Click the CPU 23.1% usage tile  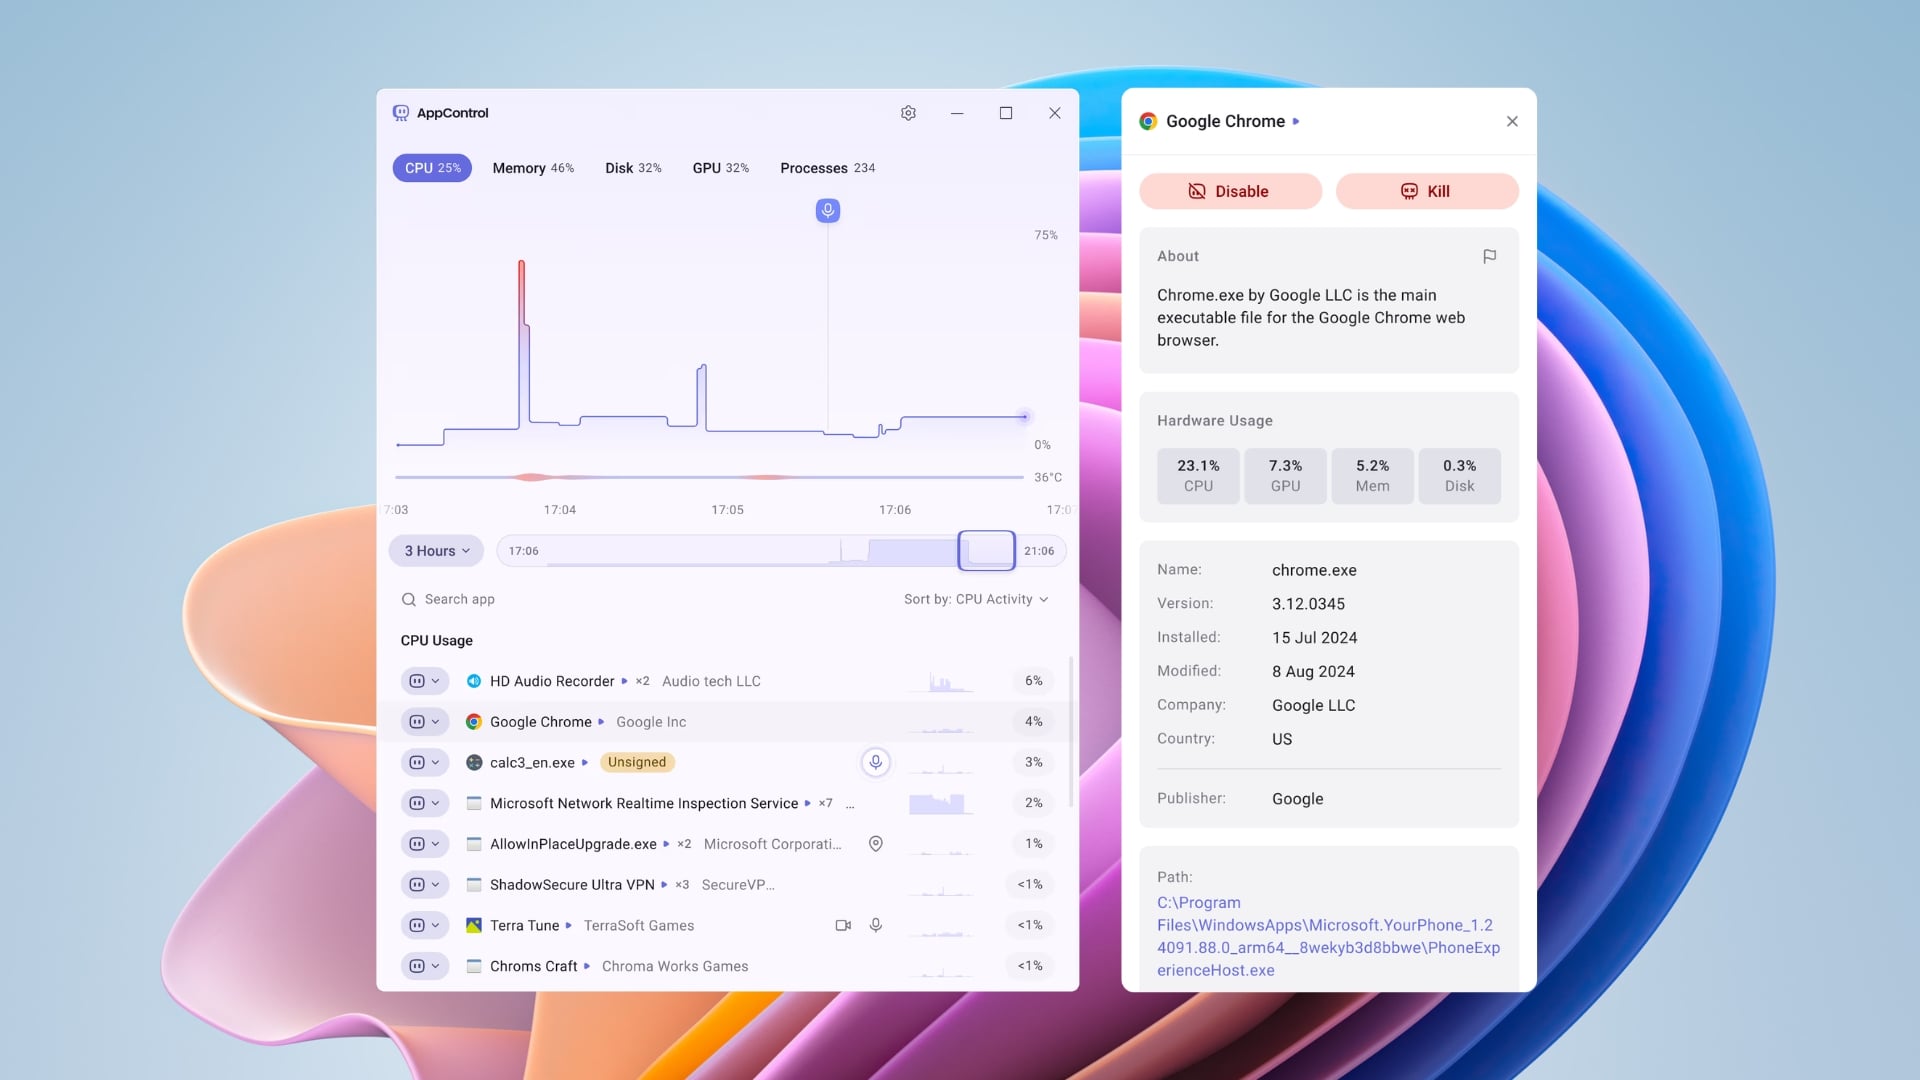(x=1198, y=476)
